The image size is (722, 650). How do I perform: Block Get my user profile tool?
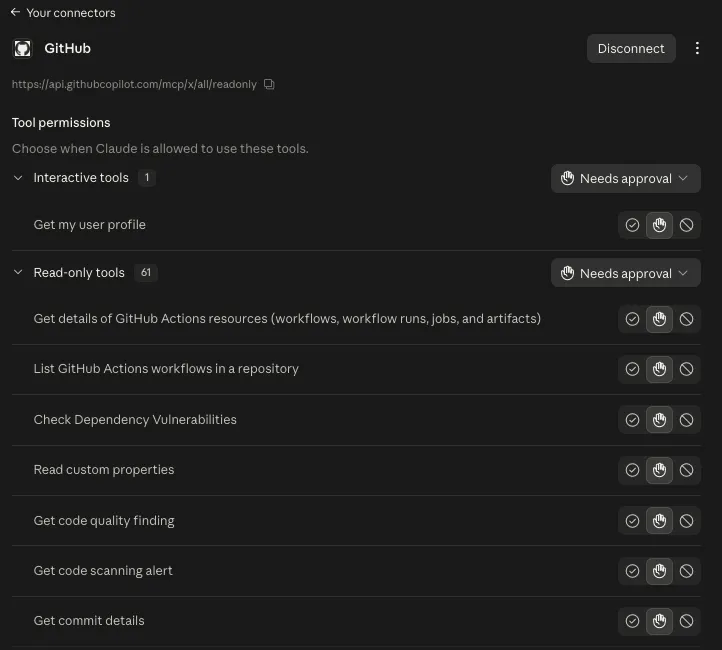point(687,225)
